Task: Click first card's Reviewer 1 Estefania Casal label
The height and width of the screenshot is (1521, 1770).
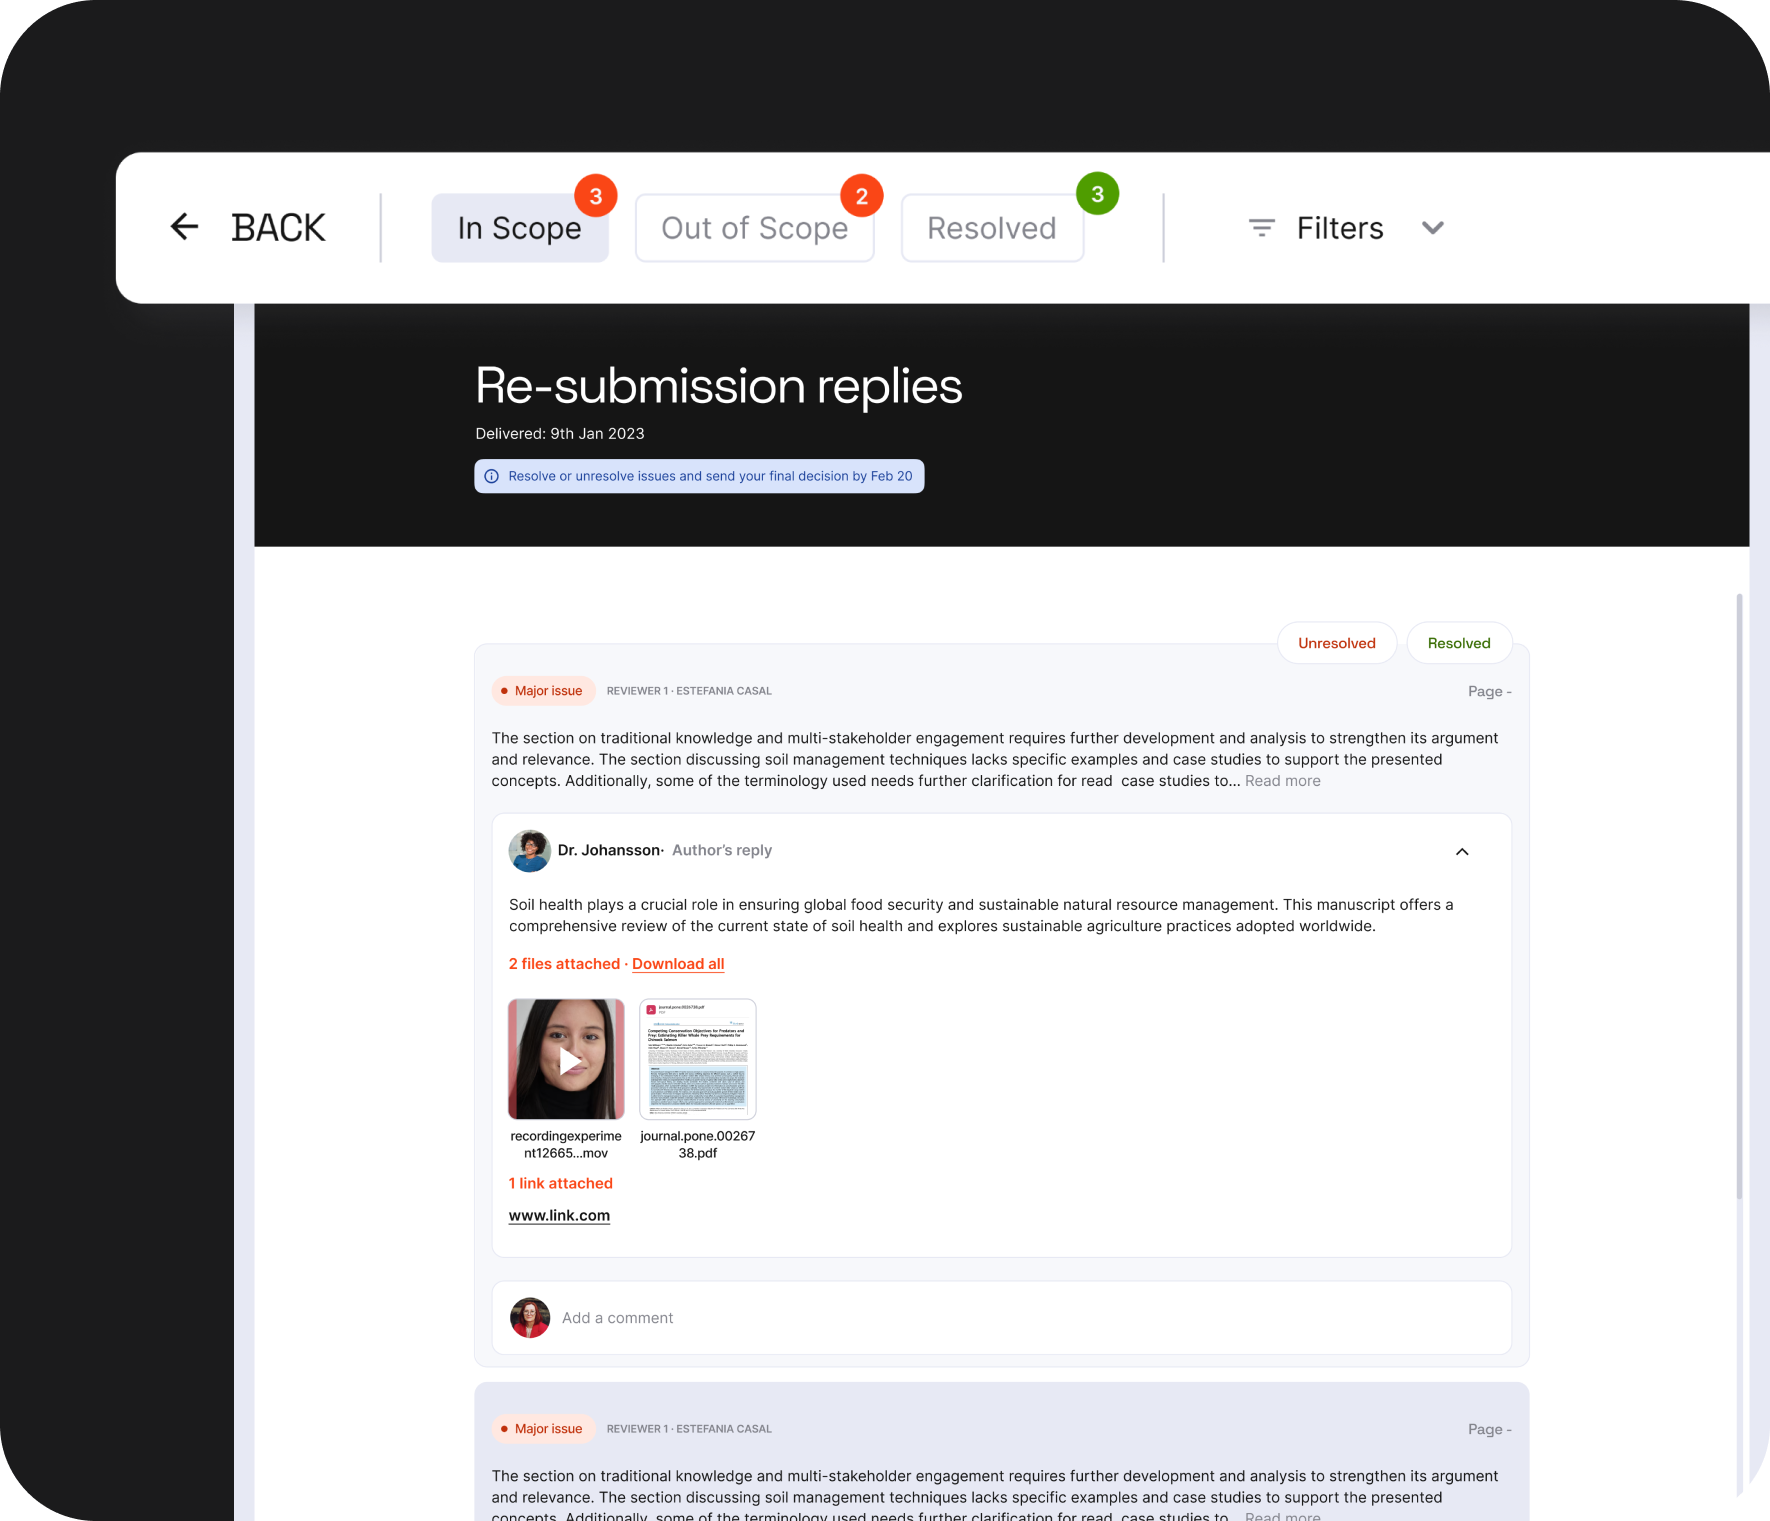Action: 689,691
